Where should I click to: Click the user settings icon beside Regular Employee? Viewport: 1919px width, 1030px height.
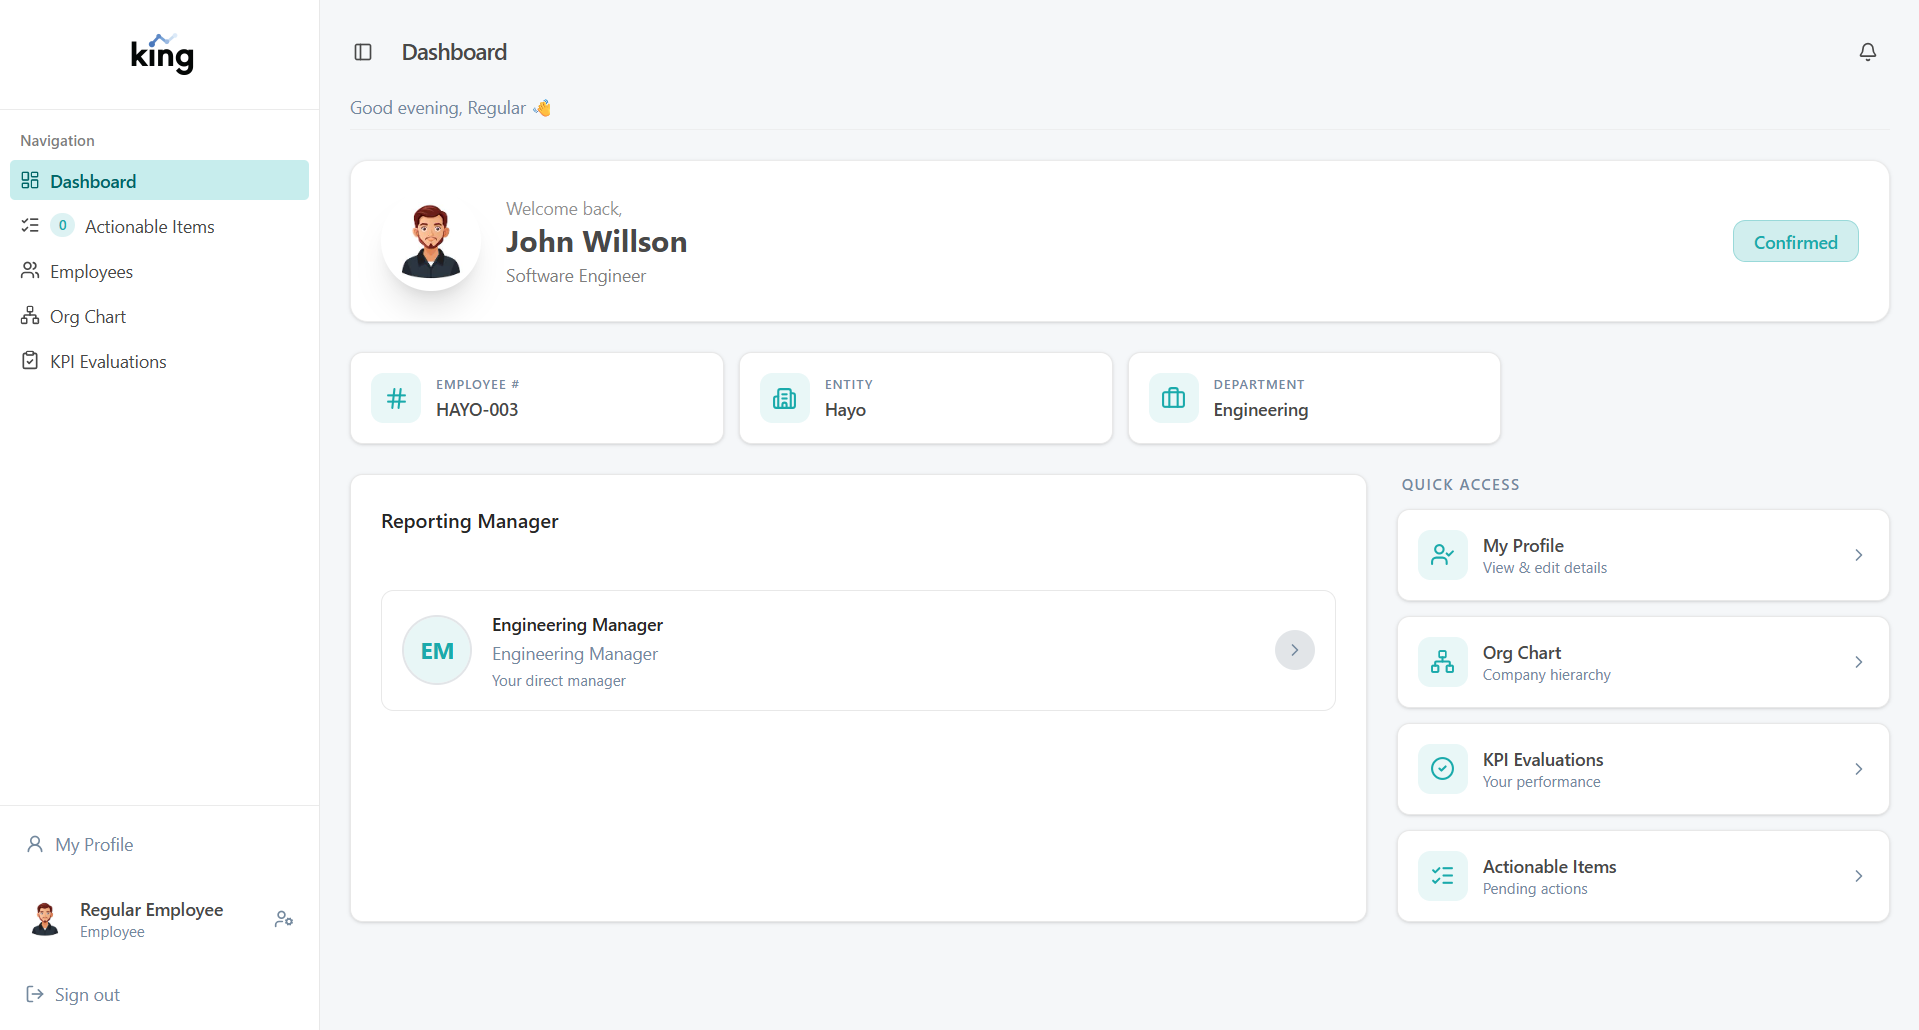pos(284,919)
